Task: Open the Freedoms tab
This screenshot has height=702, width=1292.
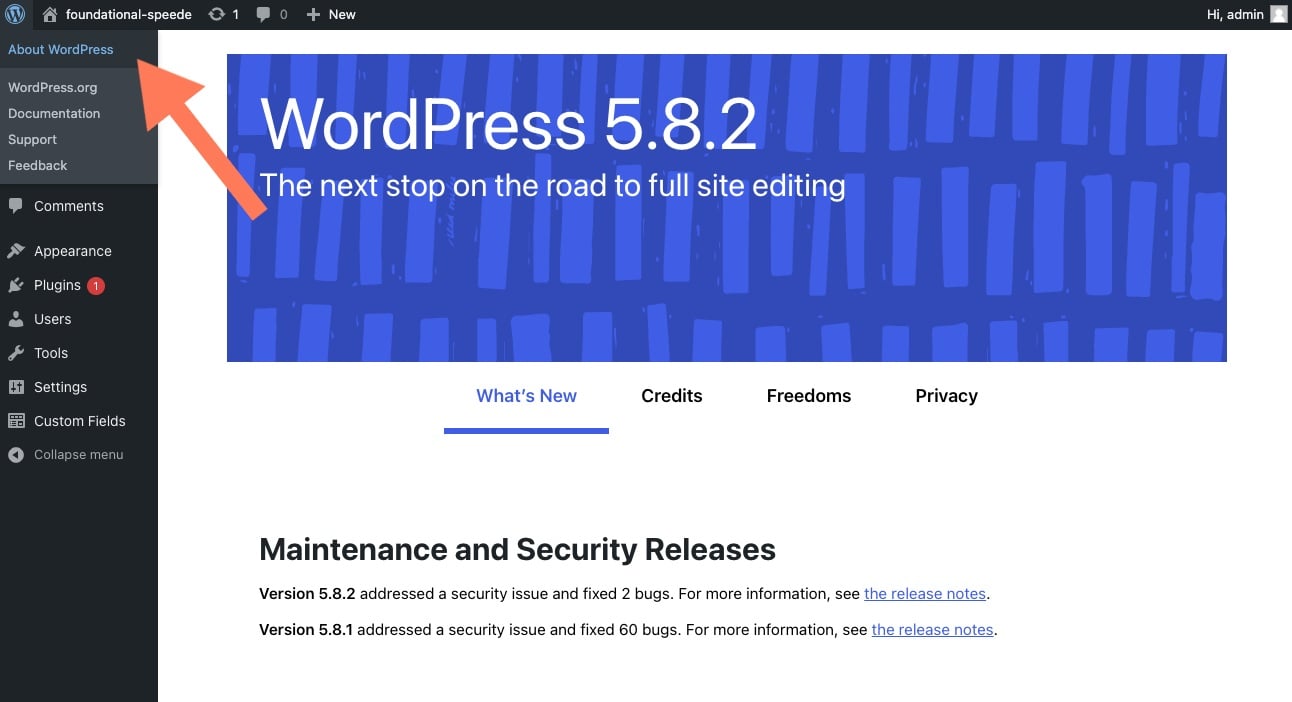Action: 808,395
